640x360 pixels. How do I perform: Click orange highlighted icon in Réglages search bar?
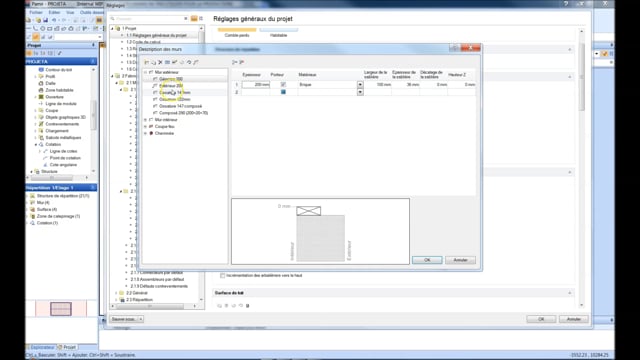point(194,18)
